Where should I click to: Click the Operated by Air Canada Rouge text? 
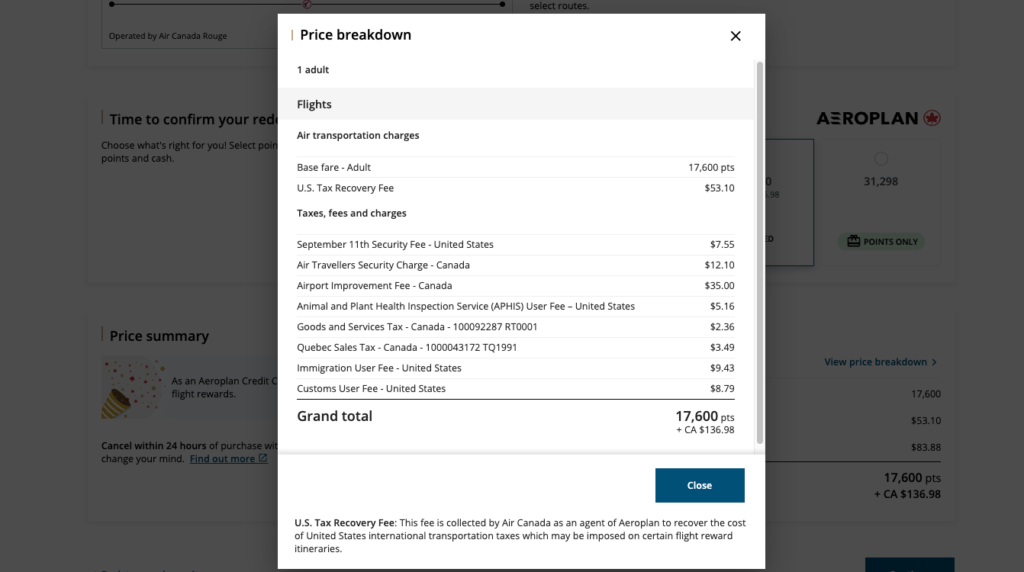pyautogui.click(x=168, y=37)
